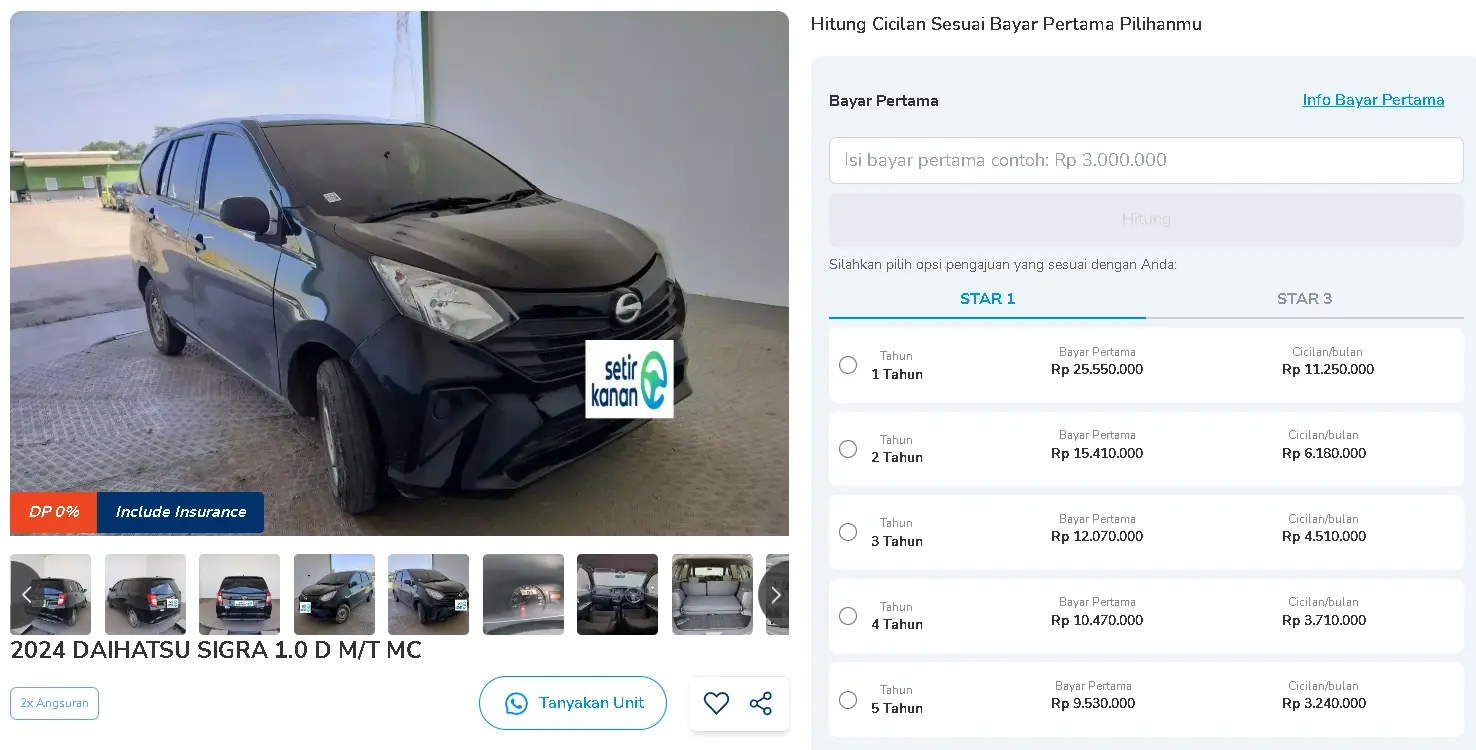The height and width of the screenshot is (750, 1476).
Task: Select the 5 Tahun radio option
Action: (848, 700)
